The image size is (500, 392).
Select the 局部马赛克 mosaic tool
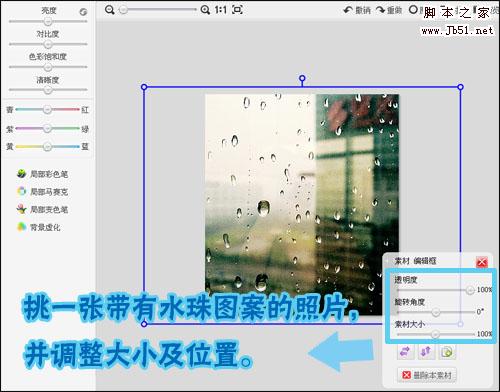click(x=42, y=191)
